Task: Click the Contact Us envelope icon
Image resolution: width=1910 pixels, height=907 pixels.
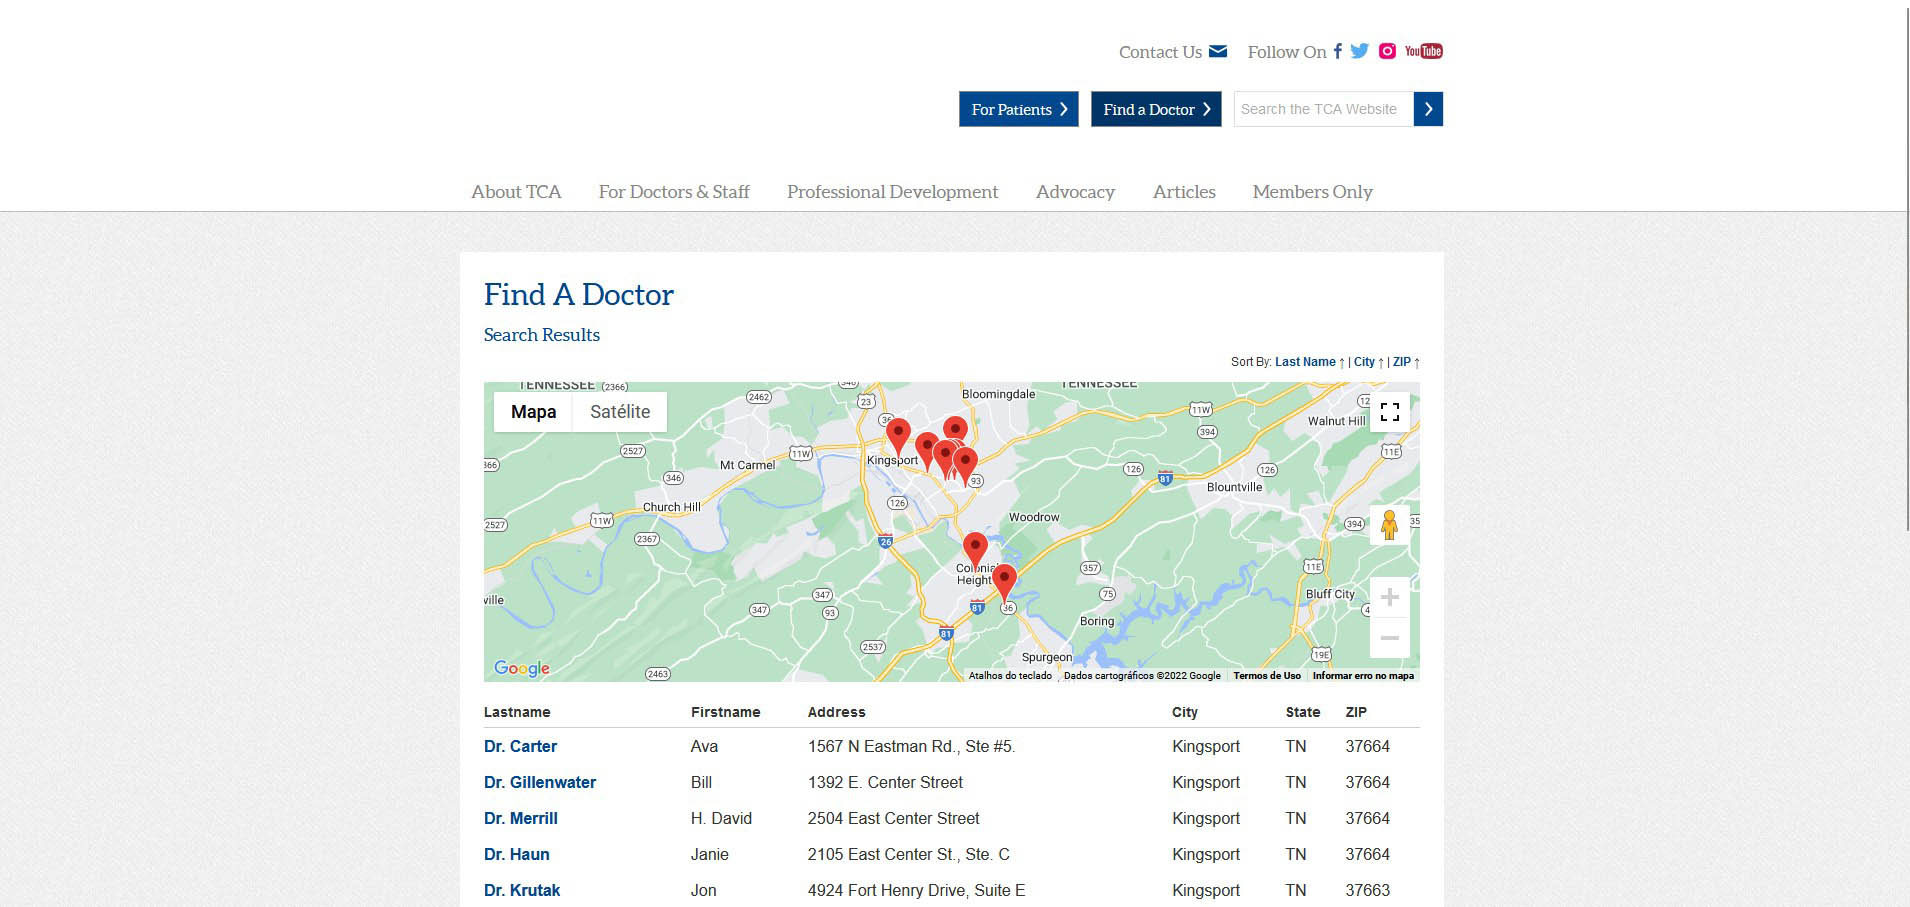Action: tap(1216, 50)
